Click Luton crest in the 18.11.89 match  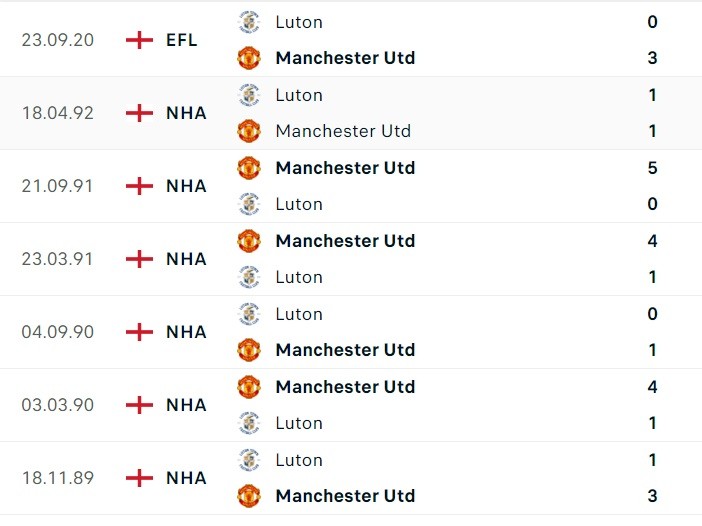pos(249,460)
